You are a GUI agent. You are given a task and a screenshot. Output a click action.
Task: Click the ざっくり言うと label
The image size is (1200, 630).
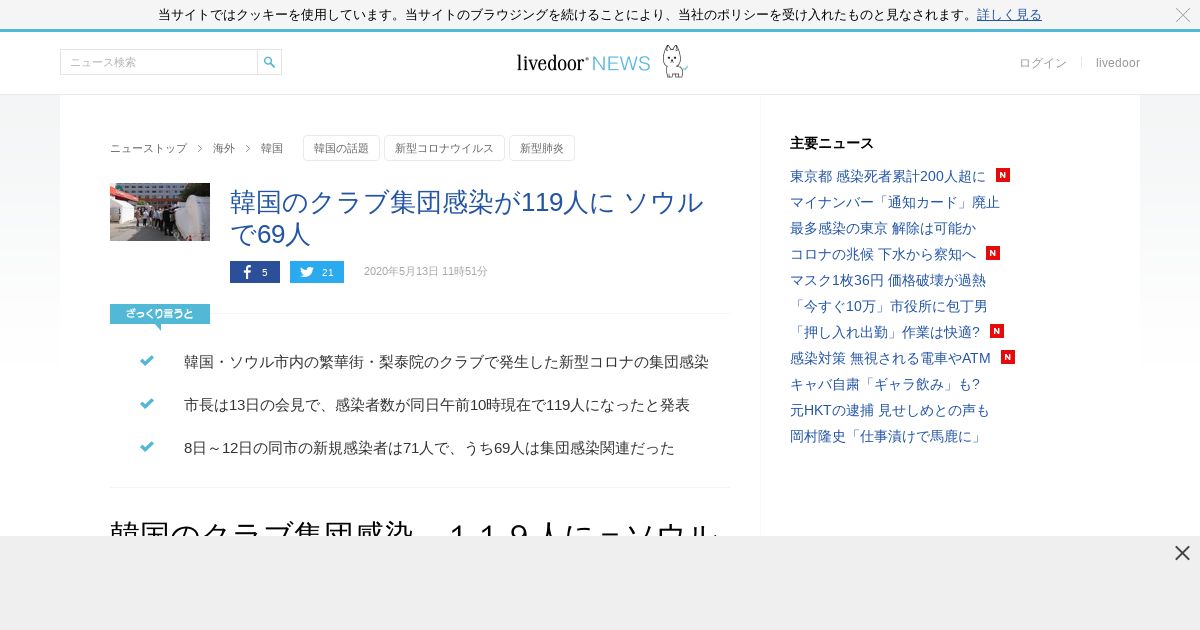[x=160, y=314]
